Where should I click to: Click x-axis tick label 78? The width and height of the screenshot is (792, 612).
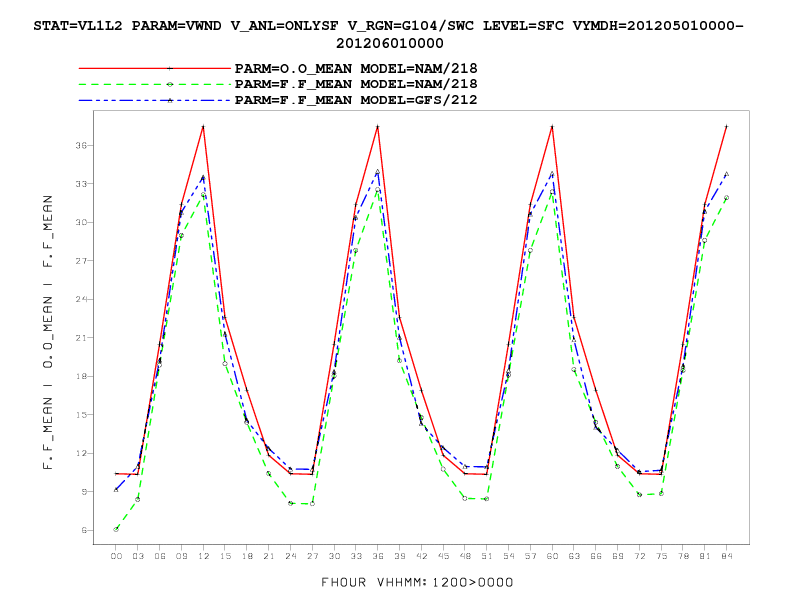[x=683, y=556]
